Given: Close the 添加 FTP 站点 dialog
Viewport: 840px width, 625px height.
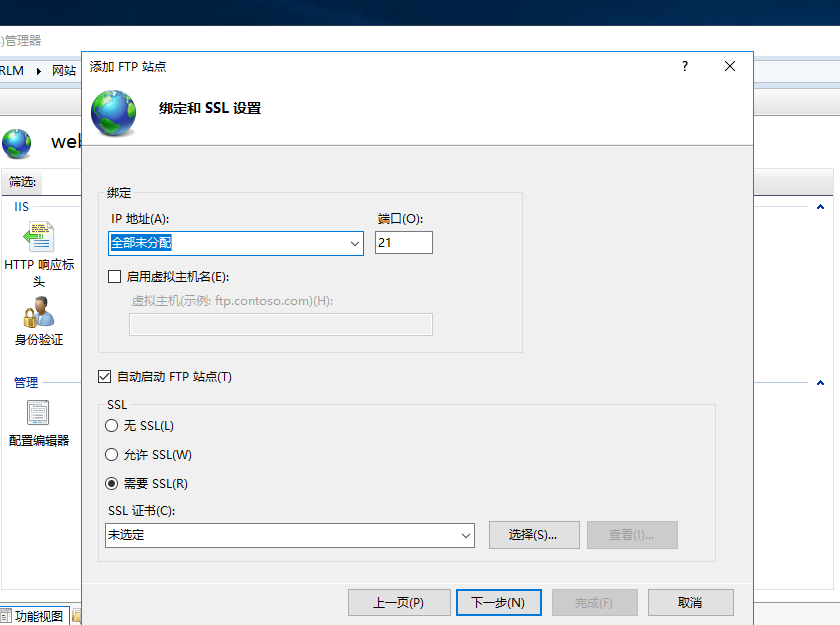Looking at the screenshot, I should tap(730, 66).
